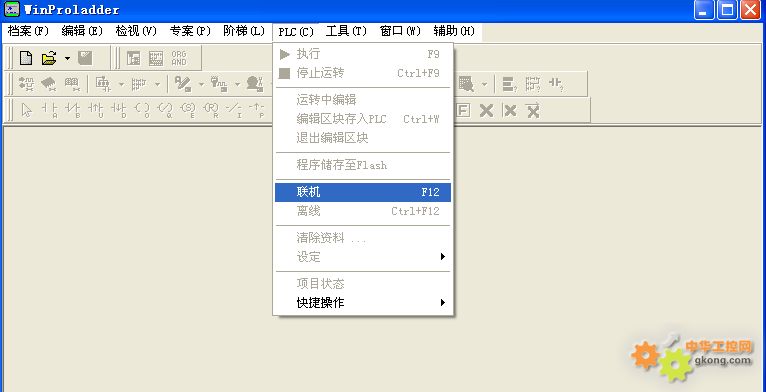The image size is (766, 392).
Task: Click 运转中编辑 menu entry
Action: [362, 100]
